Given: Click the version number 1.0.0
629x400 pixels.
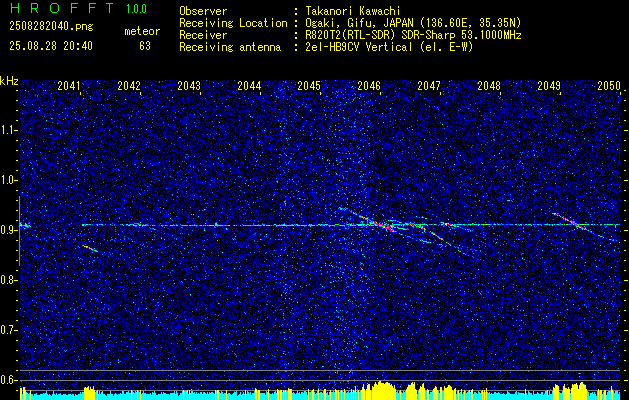Looking at the screenshot, I should click(x=136, y=9).
